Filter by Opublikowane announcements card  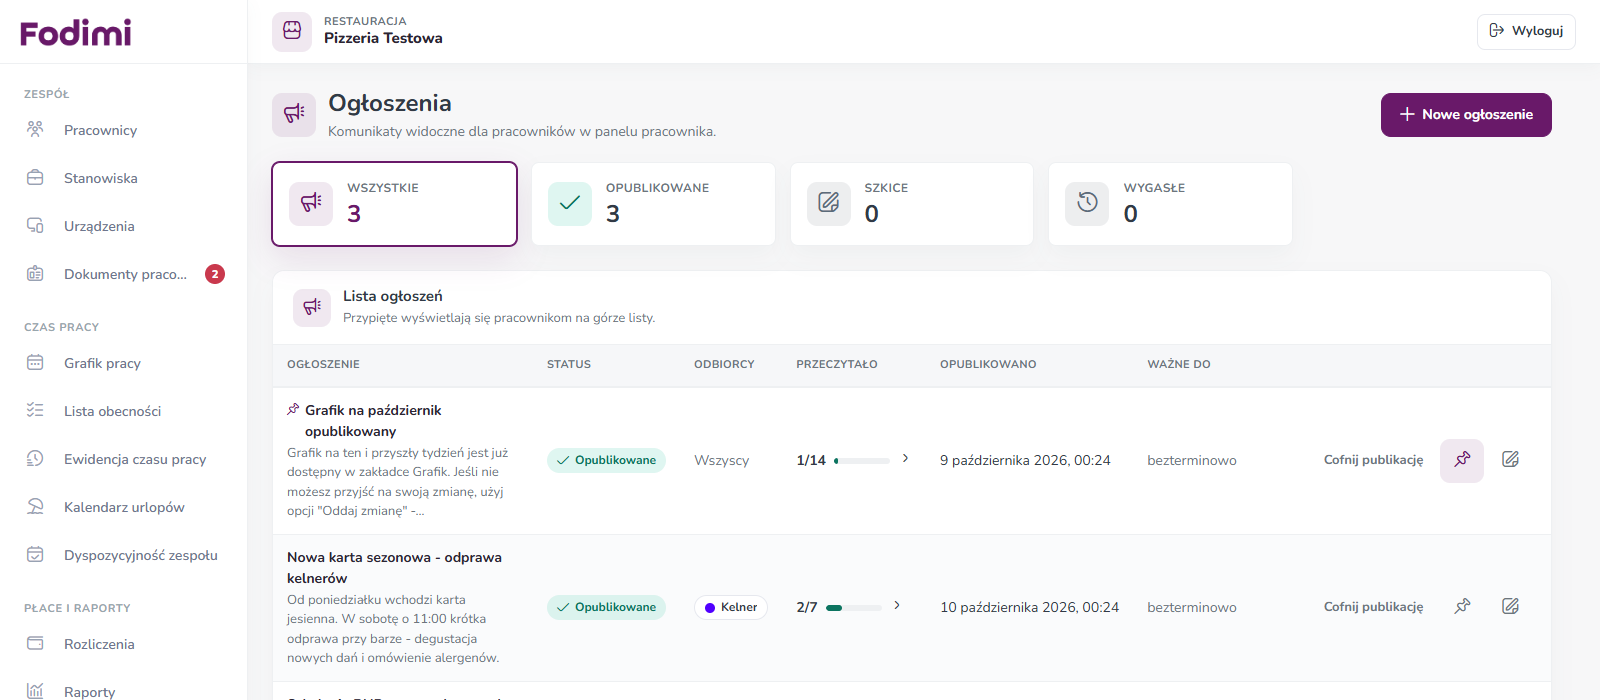[x=653, y=204]
